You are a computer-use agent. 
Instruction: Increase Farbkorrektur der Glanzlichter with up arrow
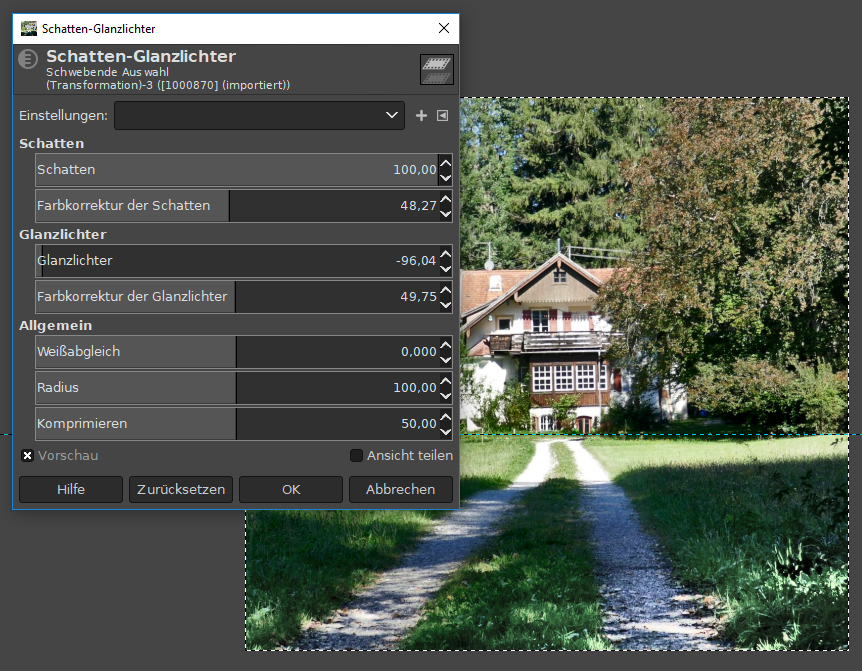tap(446, 290)
